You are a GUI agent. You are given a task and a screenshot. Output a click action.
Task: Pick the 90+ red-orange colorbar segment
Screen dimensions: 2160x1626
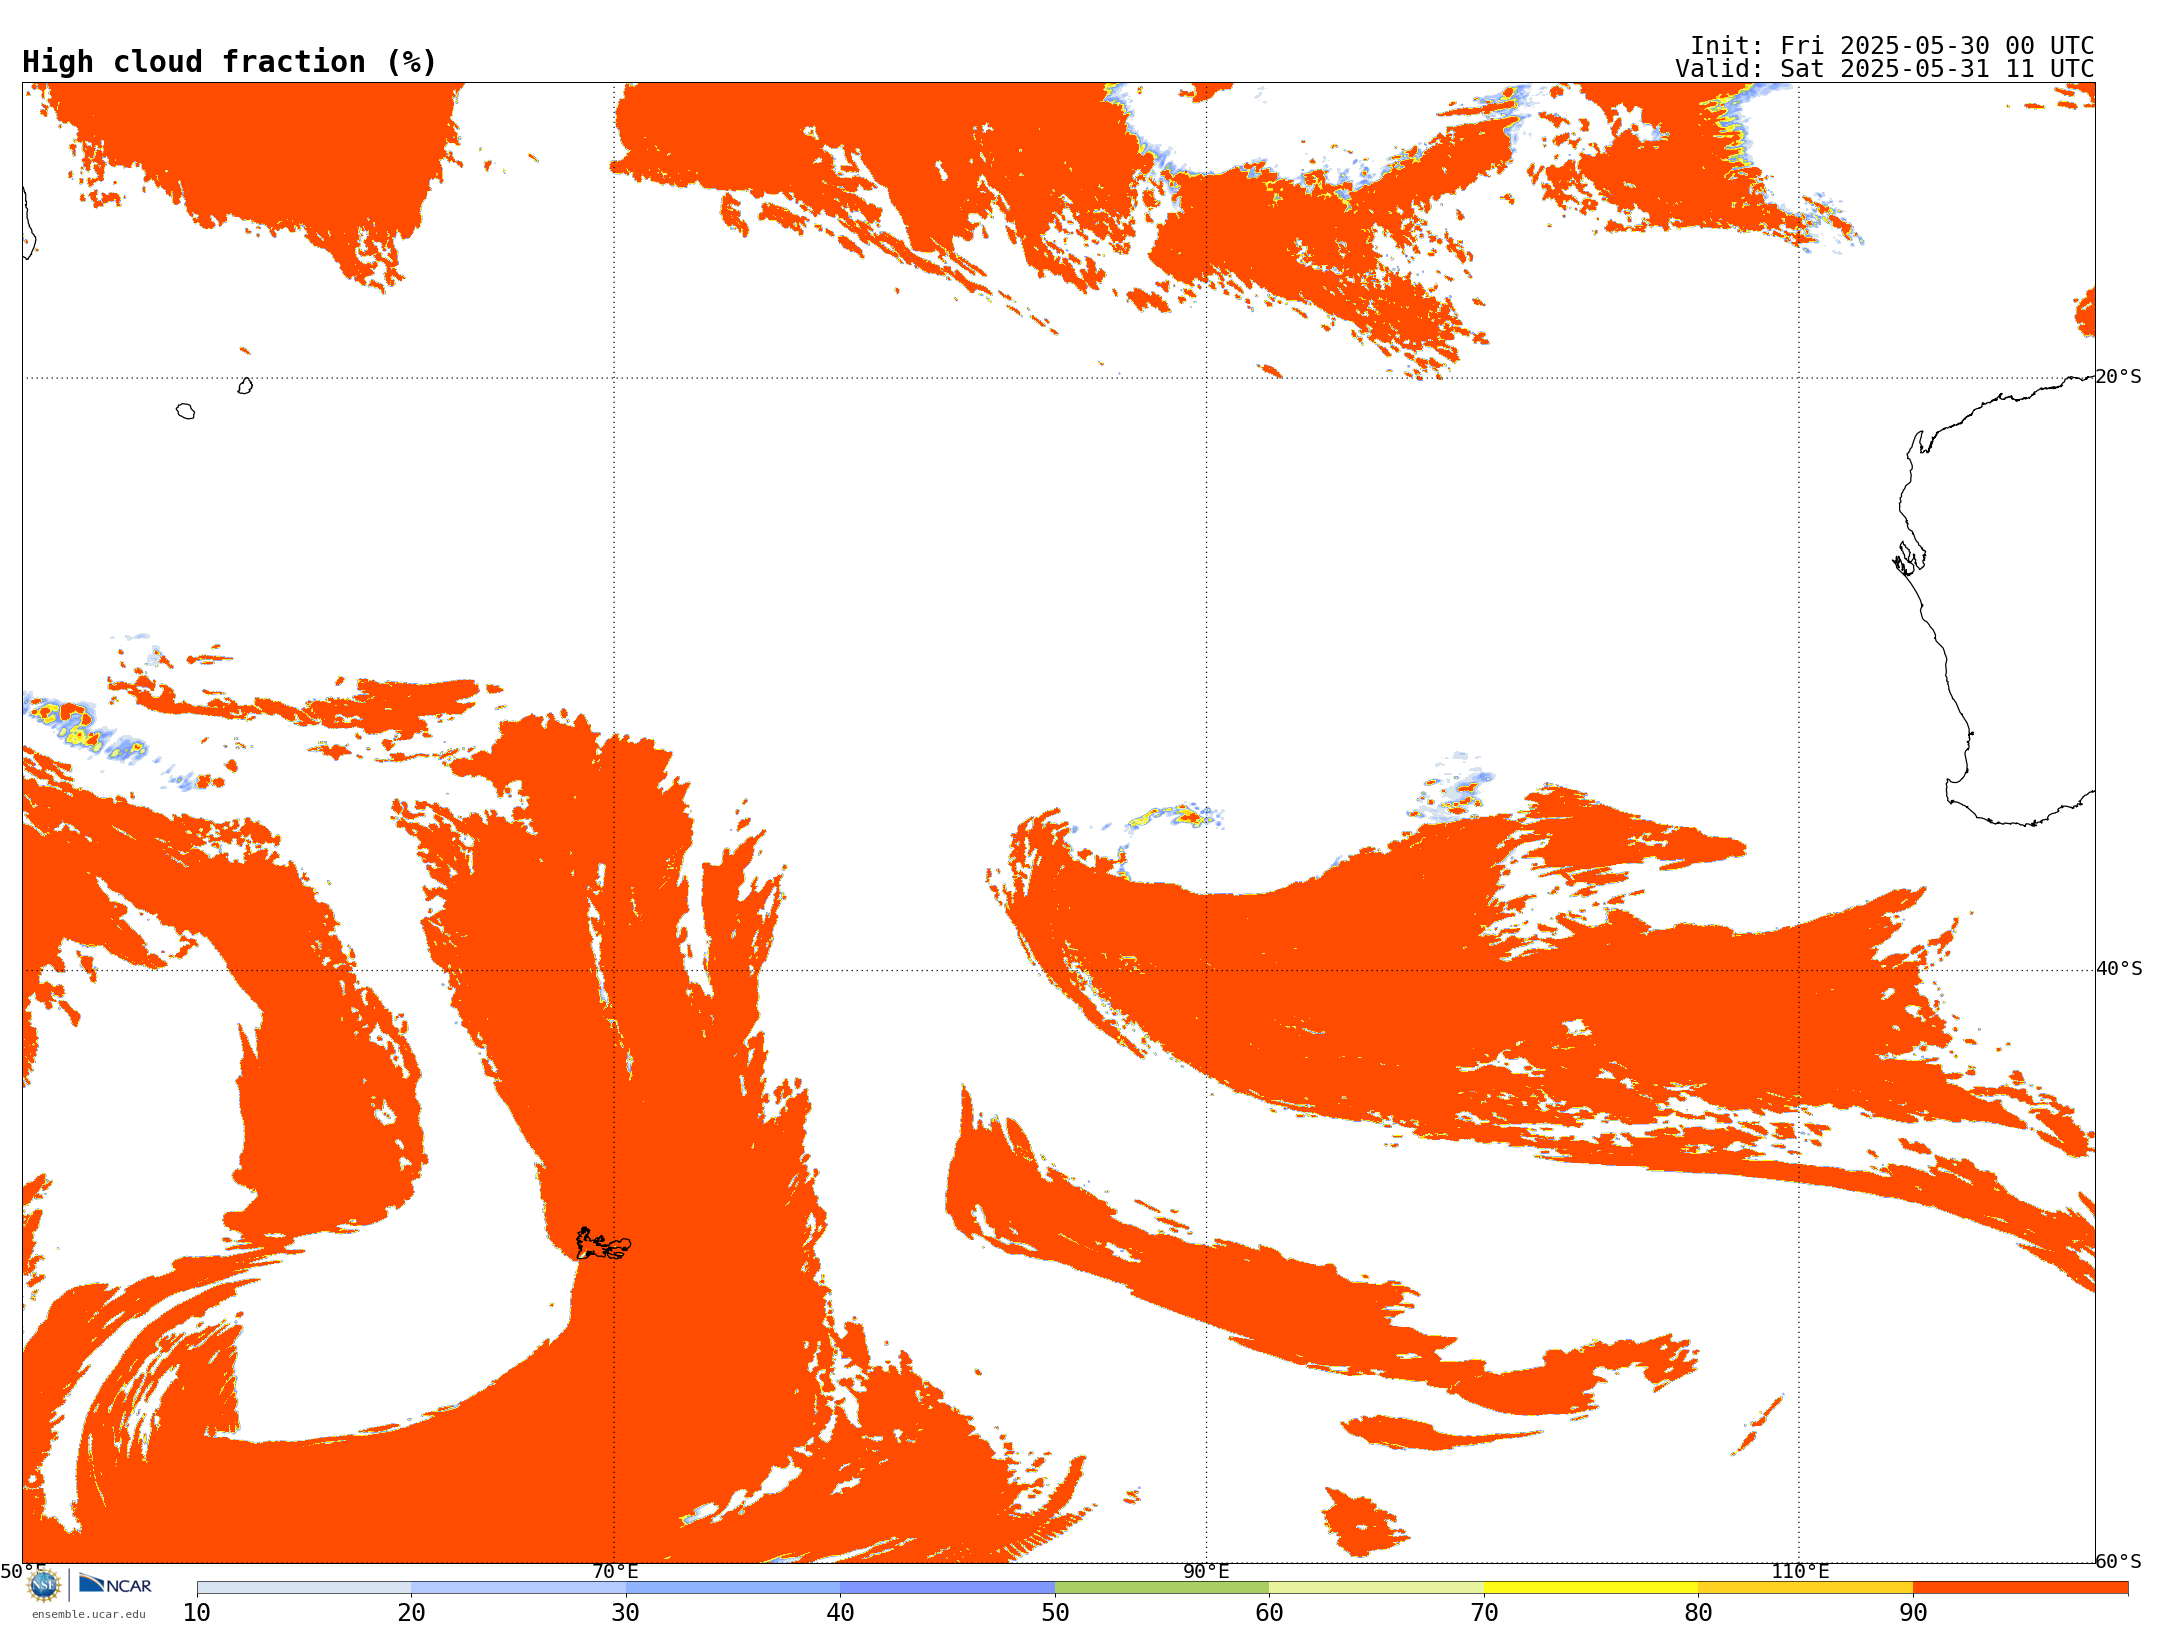(2020, 1587)
